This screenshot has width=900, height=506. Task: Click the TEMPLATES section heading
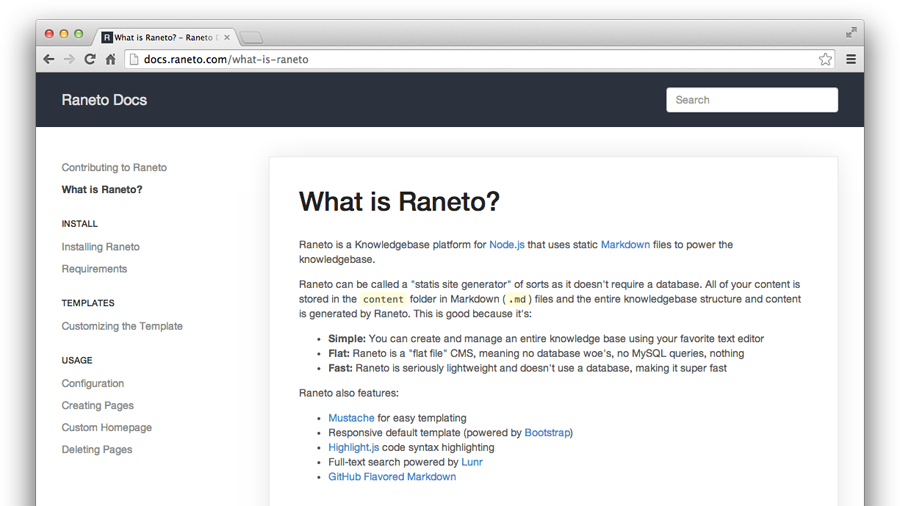(x=88, y=303)
